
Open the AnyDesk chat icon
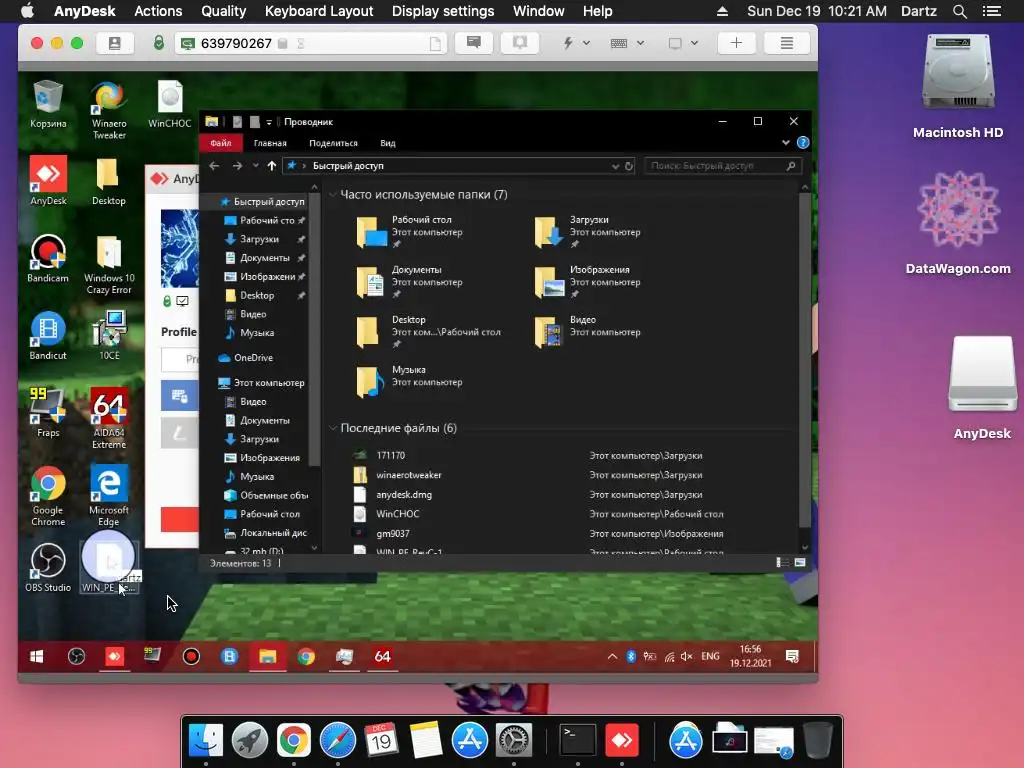[x=474, y=43]
